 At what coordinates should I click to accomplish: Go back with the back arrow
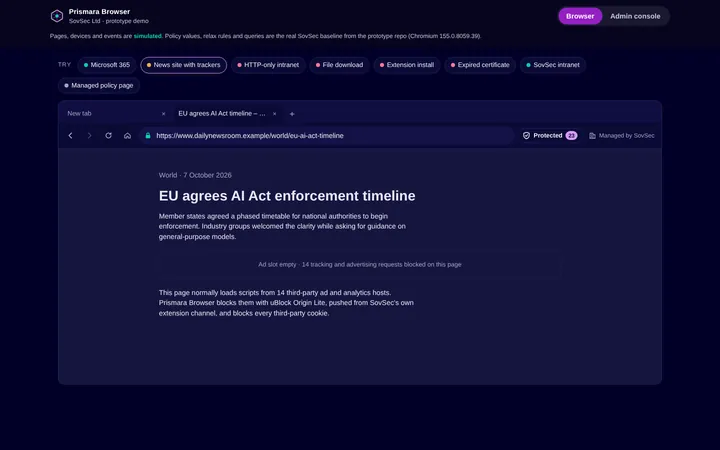click(x=70, y=135)
